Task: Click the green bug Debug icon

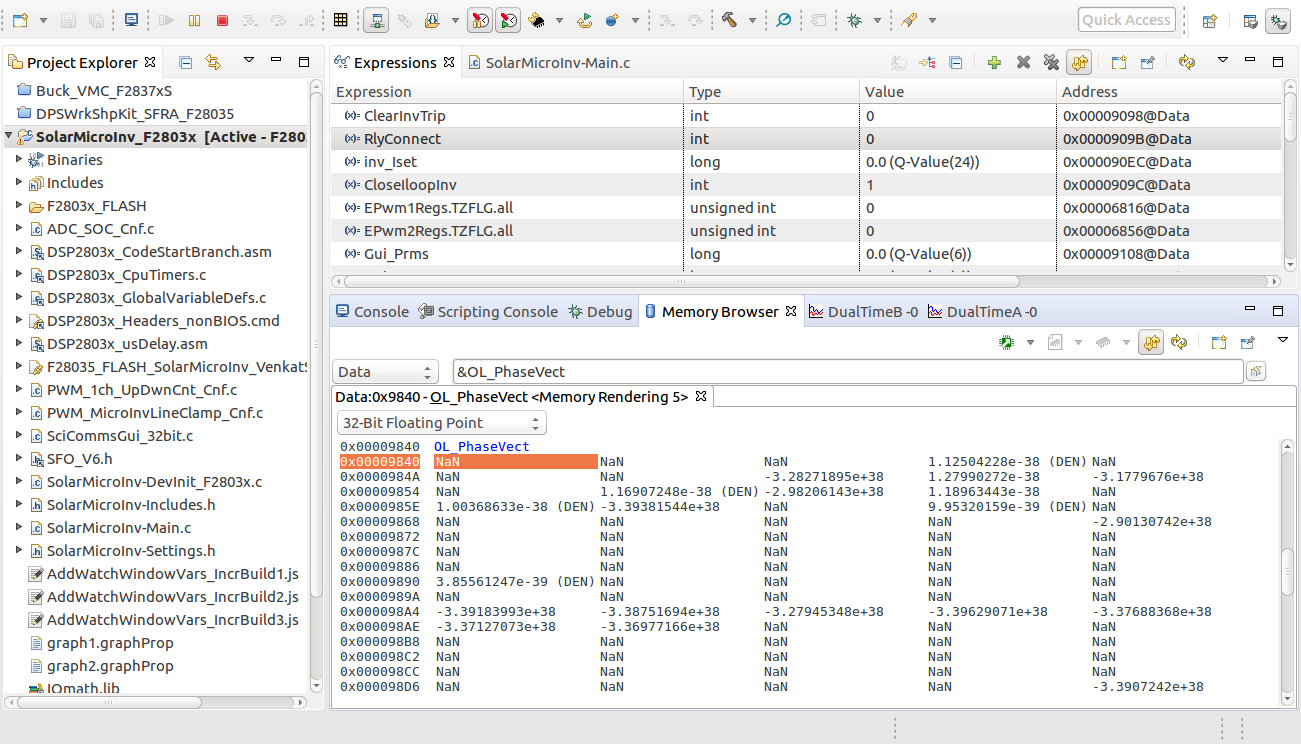Action: click(x=854, y=20)
